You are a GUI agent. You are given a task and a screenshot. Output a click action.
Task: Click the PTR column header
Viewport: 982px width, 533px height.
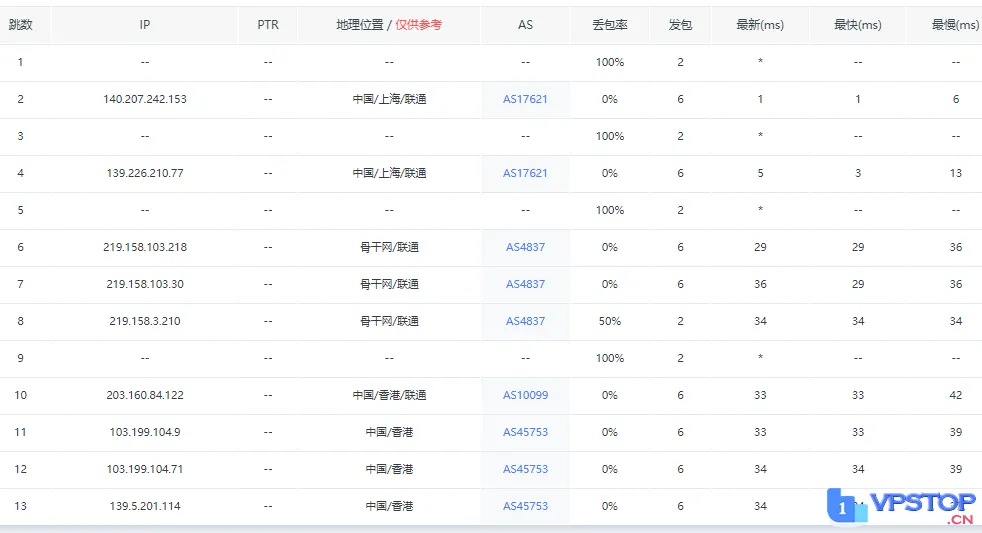click(268, 25)
